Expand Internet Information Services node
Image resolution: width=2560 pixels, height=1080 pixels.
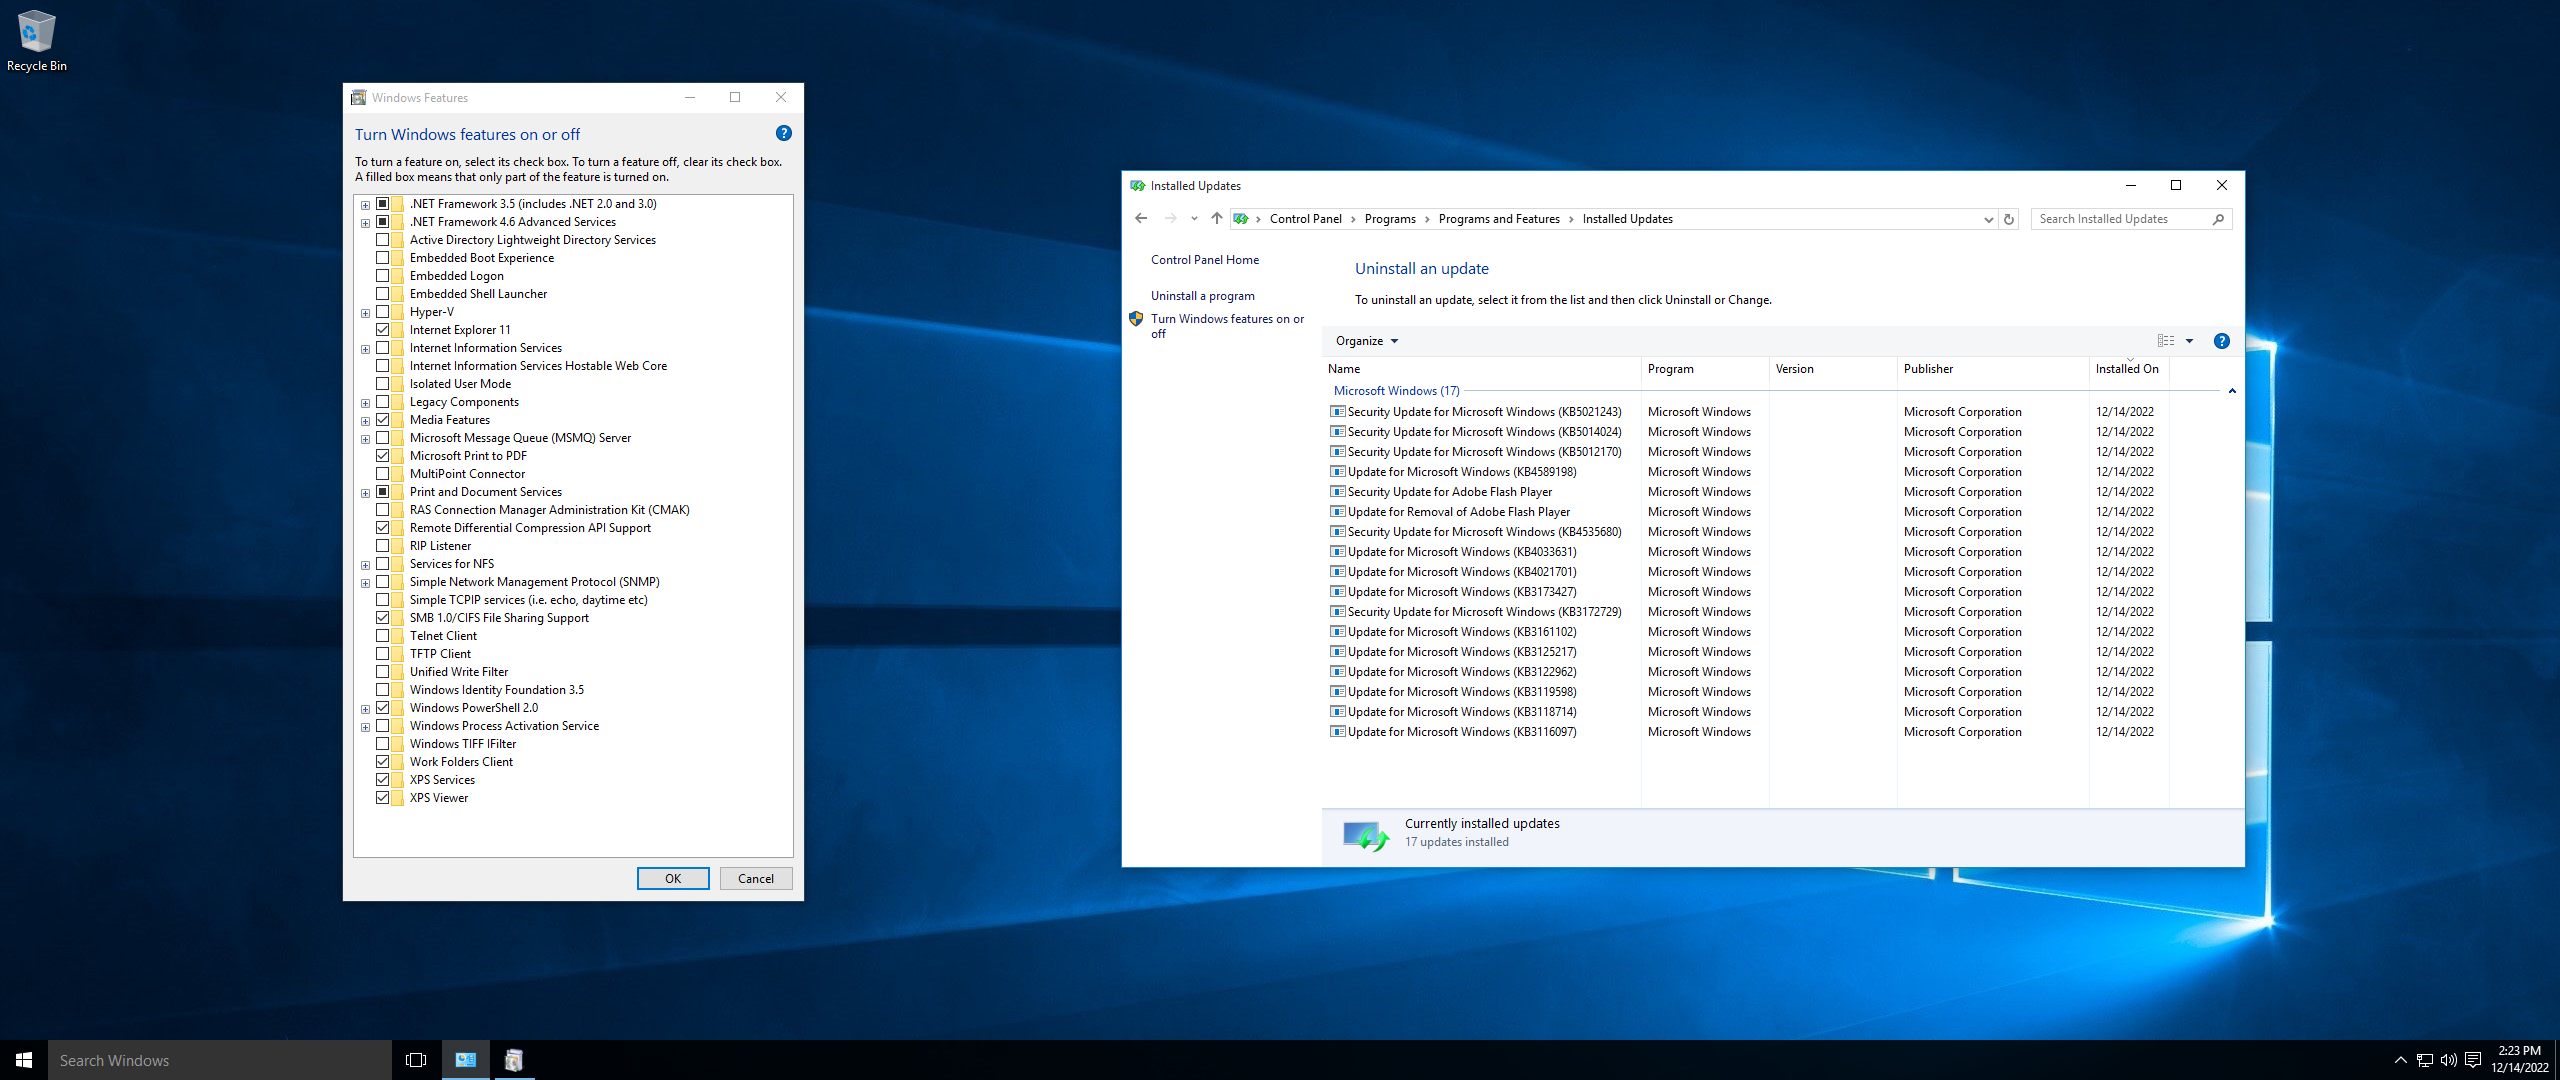(x=366, y=349)
